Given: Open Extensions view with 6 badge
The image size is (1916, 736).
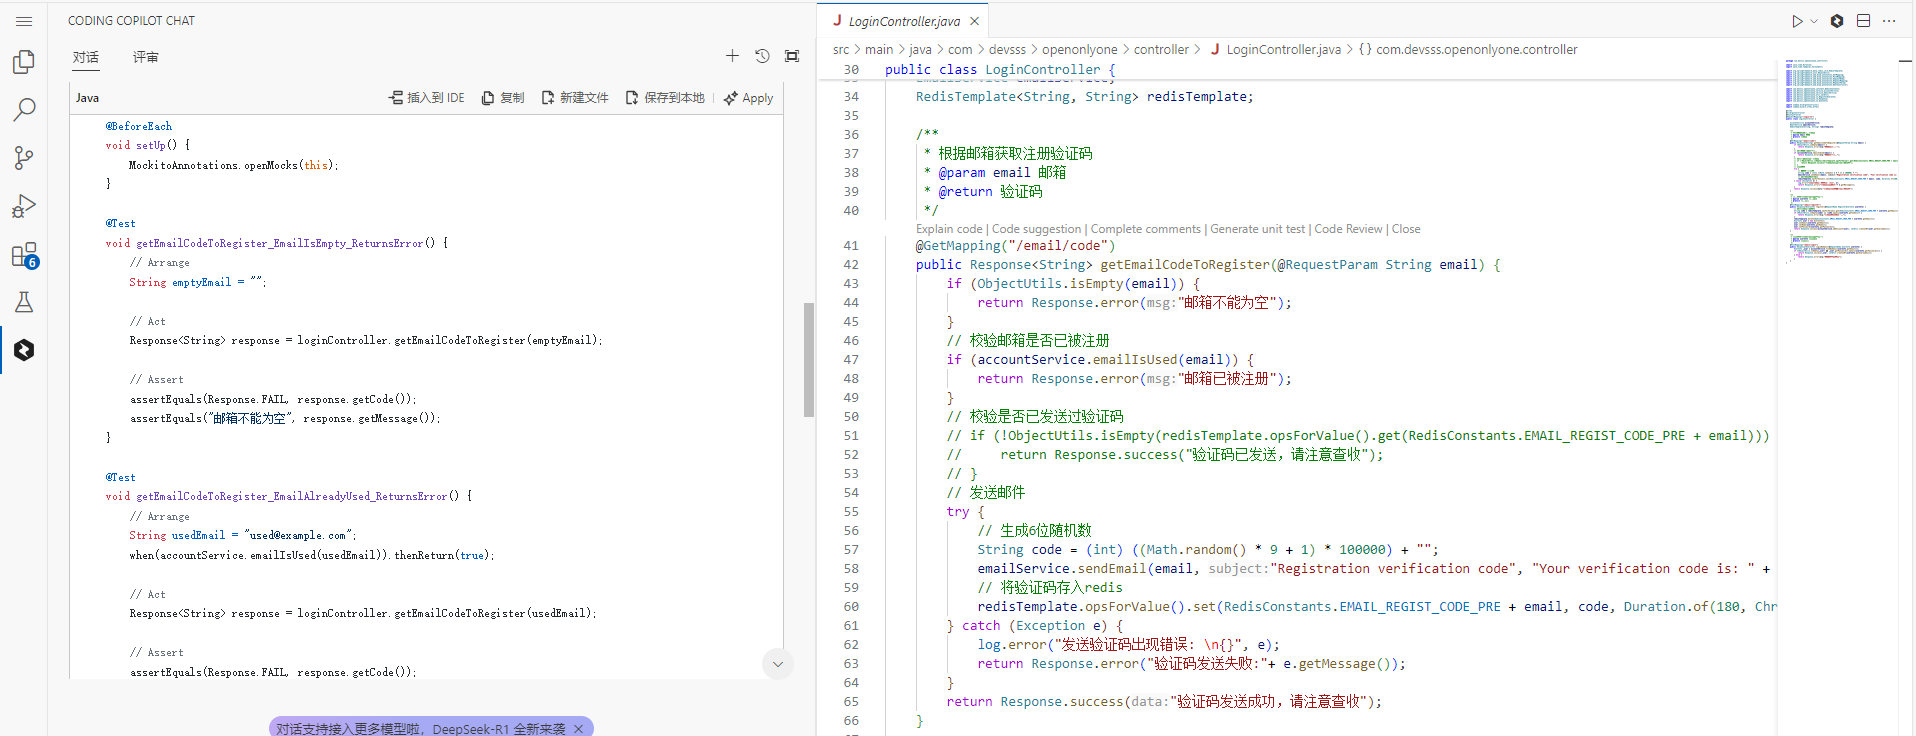Looking at the screenshot, I should click(x=24, y=255).
